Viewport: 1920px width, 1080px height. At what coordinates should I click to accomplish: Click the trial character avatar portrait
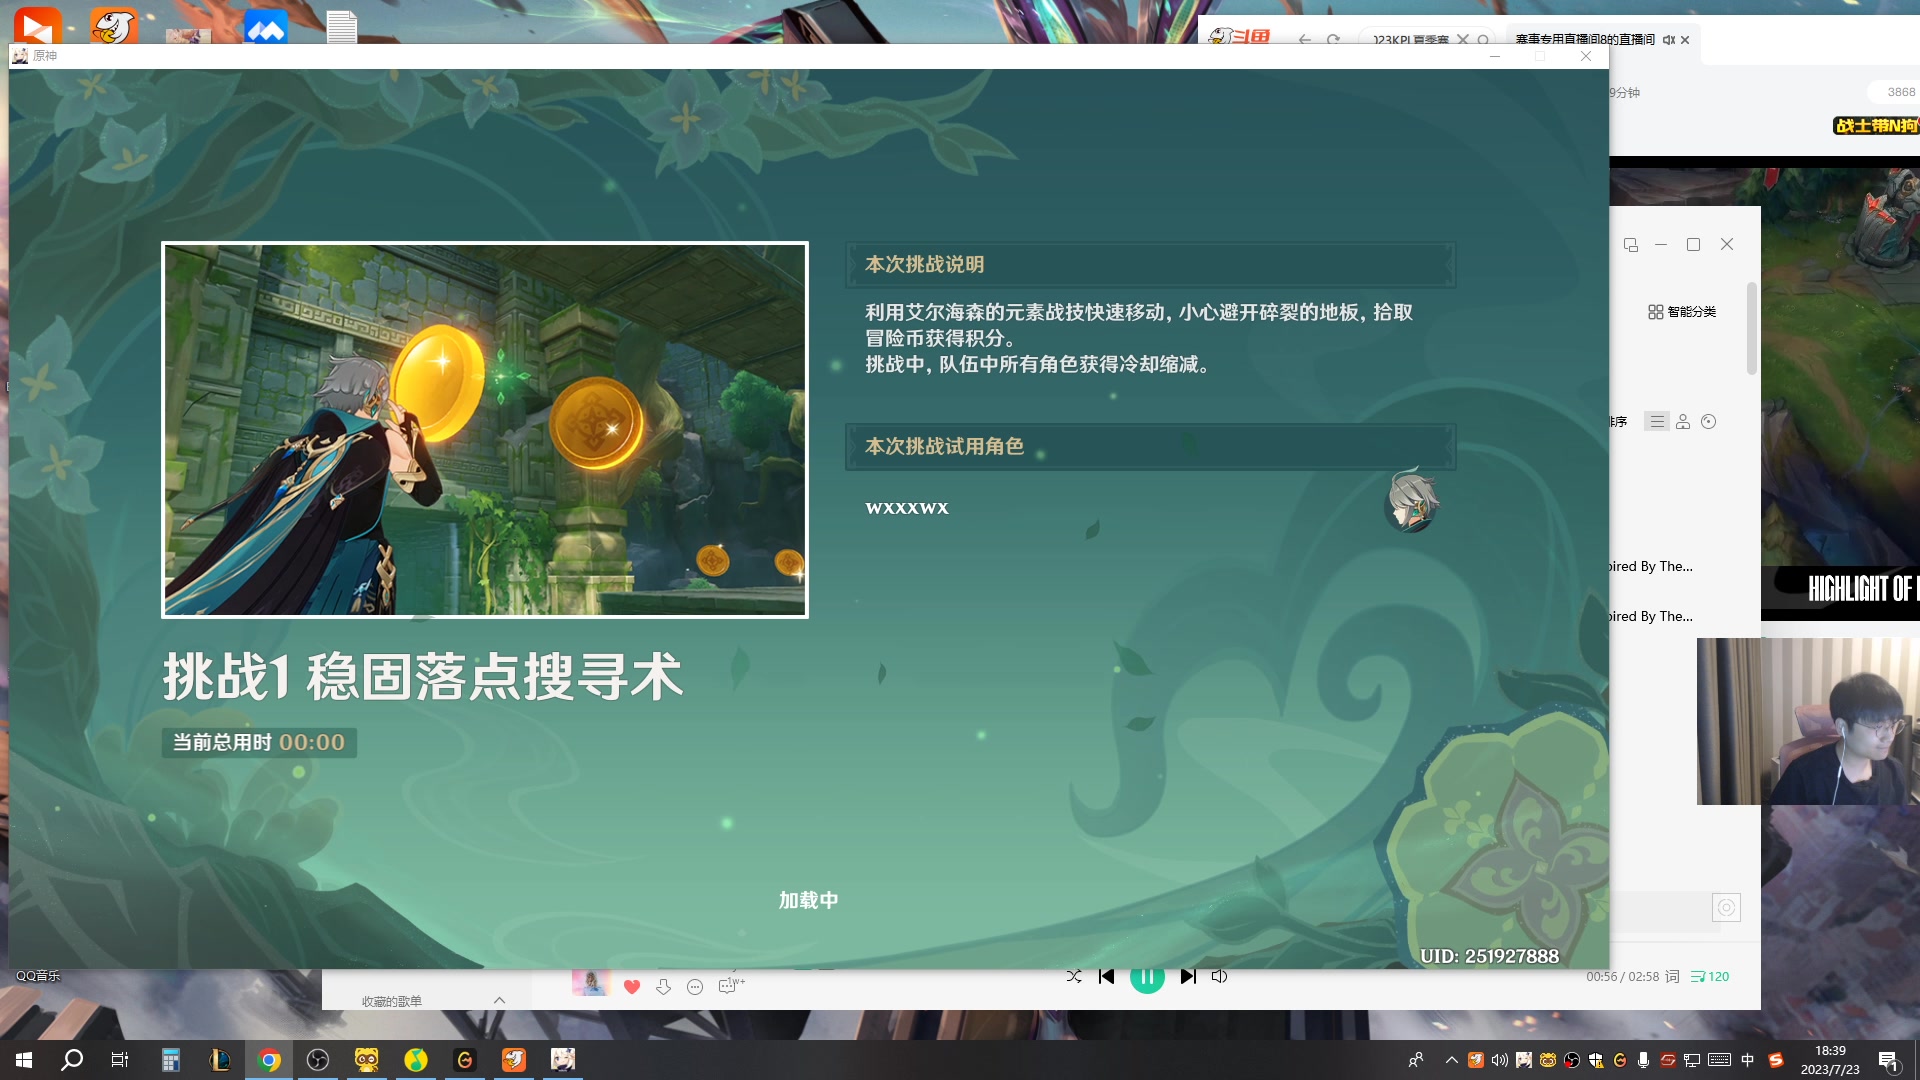click(1413, 501)
